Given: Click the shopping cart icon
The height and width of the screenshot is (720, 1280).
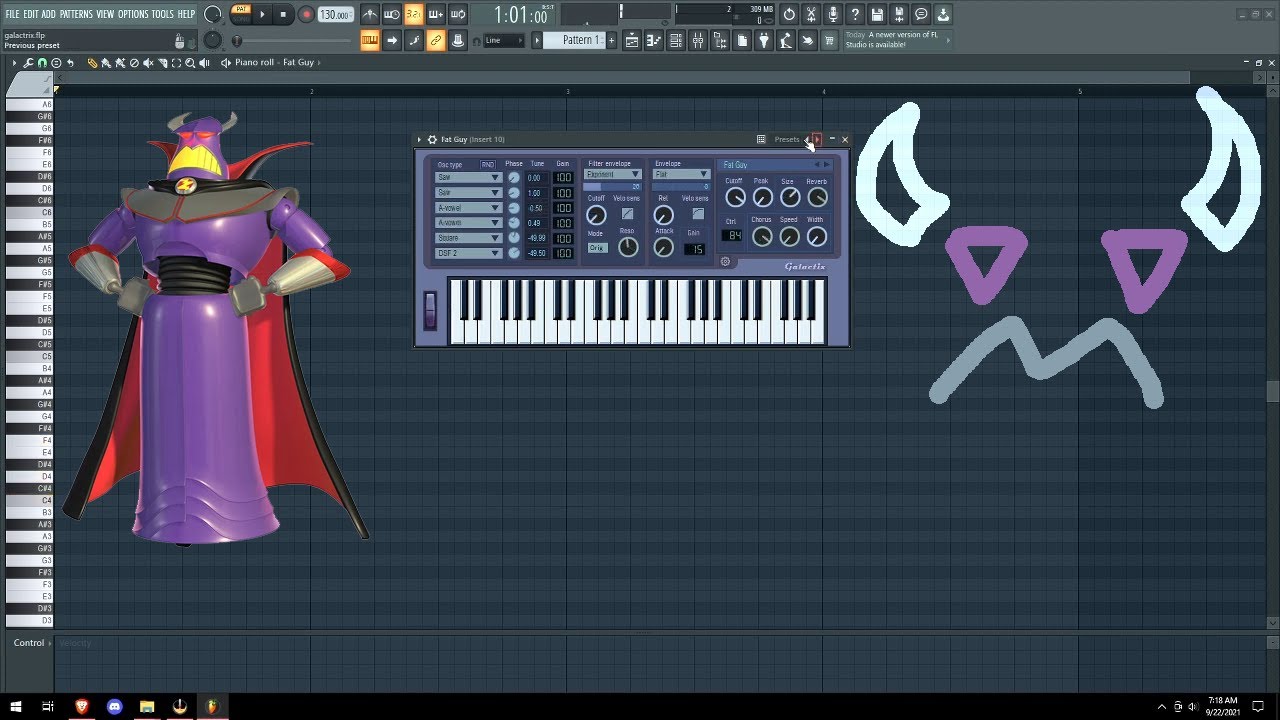Looking at the screenshot, I should click(x=829, y=40).
